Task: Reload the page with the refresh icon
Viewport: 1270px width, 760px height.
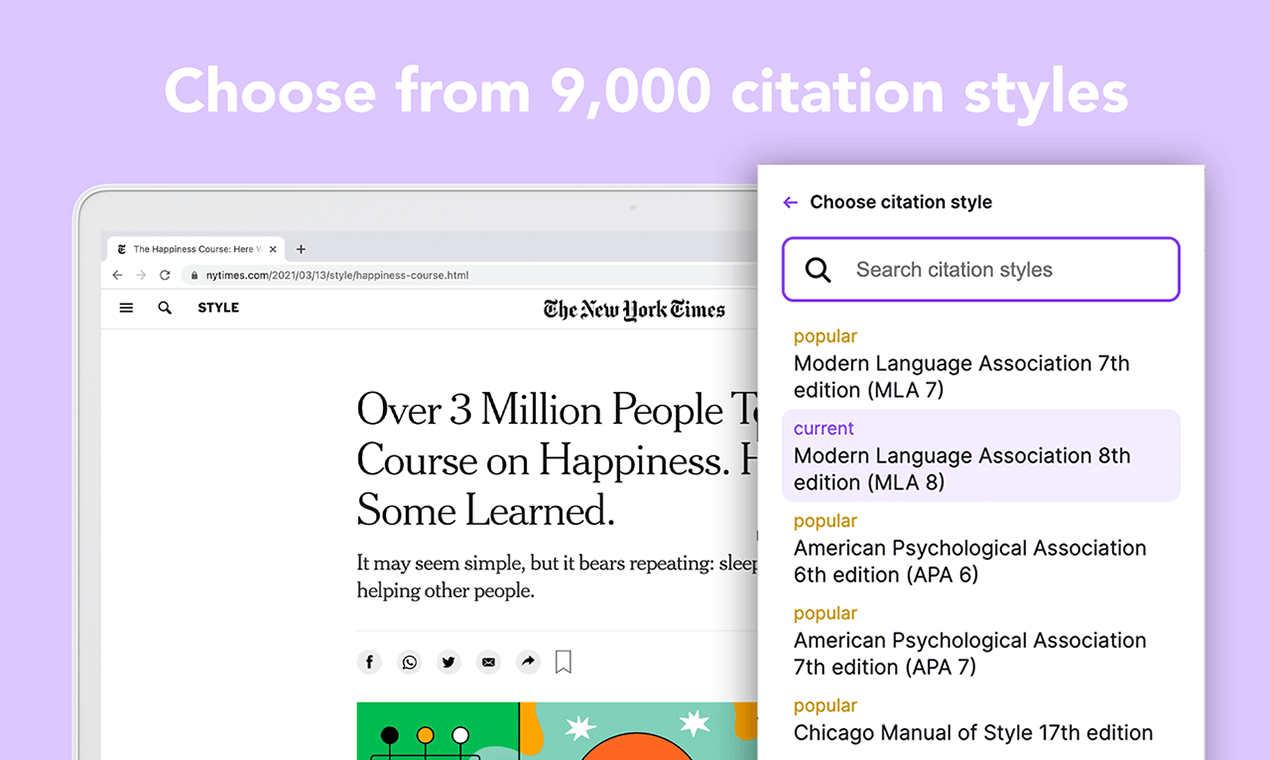Action: (x=165, y=275)
